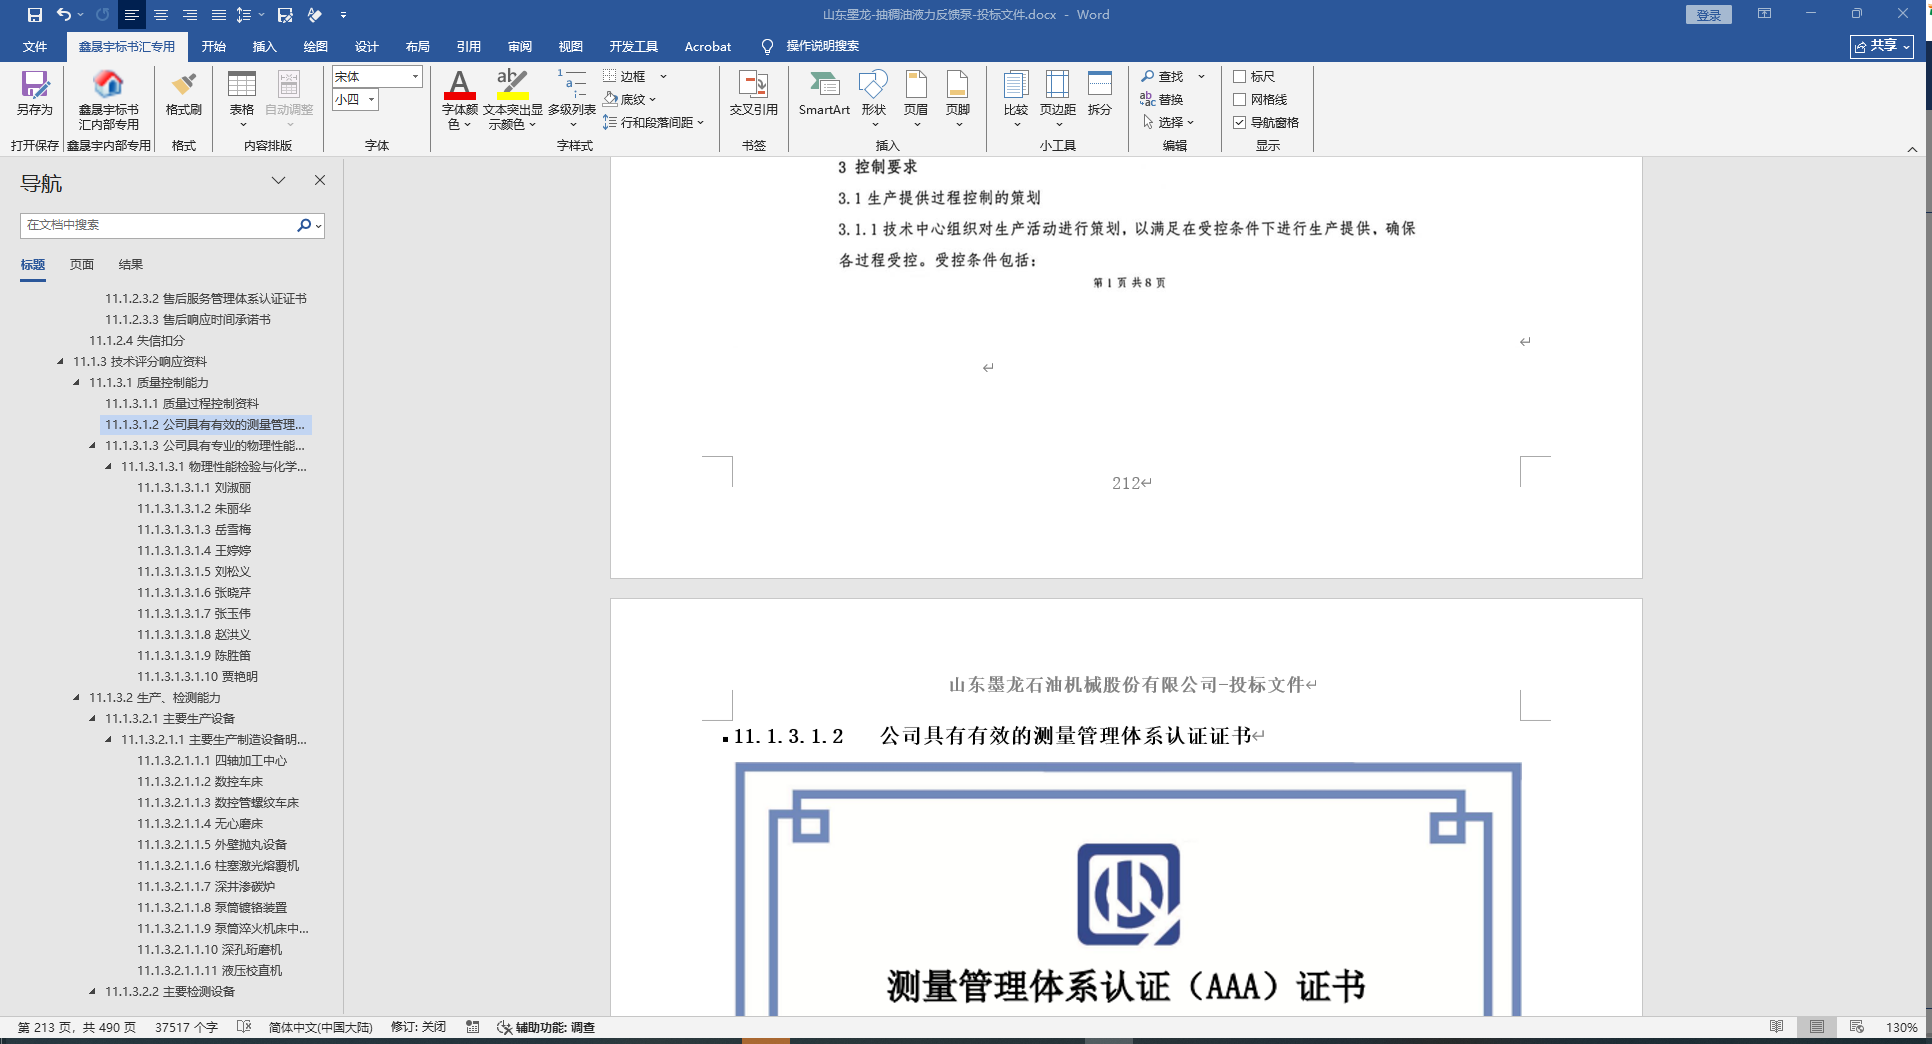Activate the 格式刷 format painter

pyautogui.click(x=184, y=94)
